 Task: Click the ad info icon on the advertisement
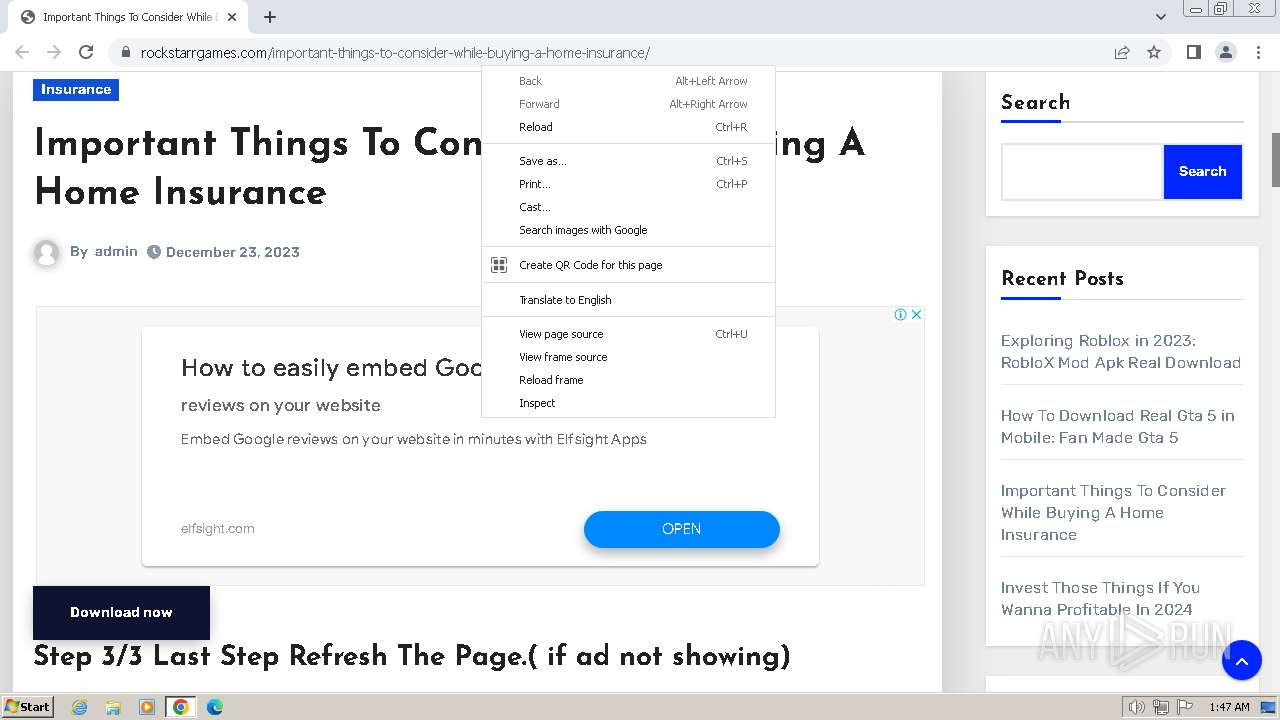click(900, 314)
